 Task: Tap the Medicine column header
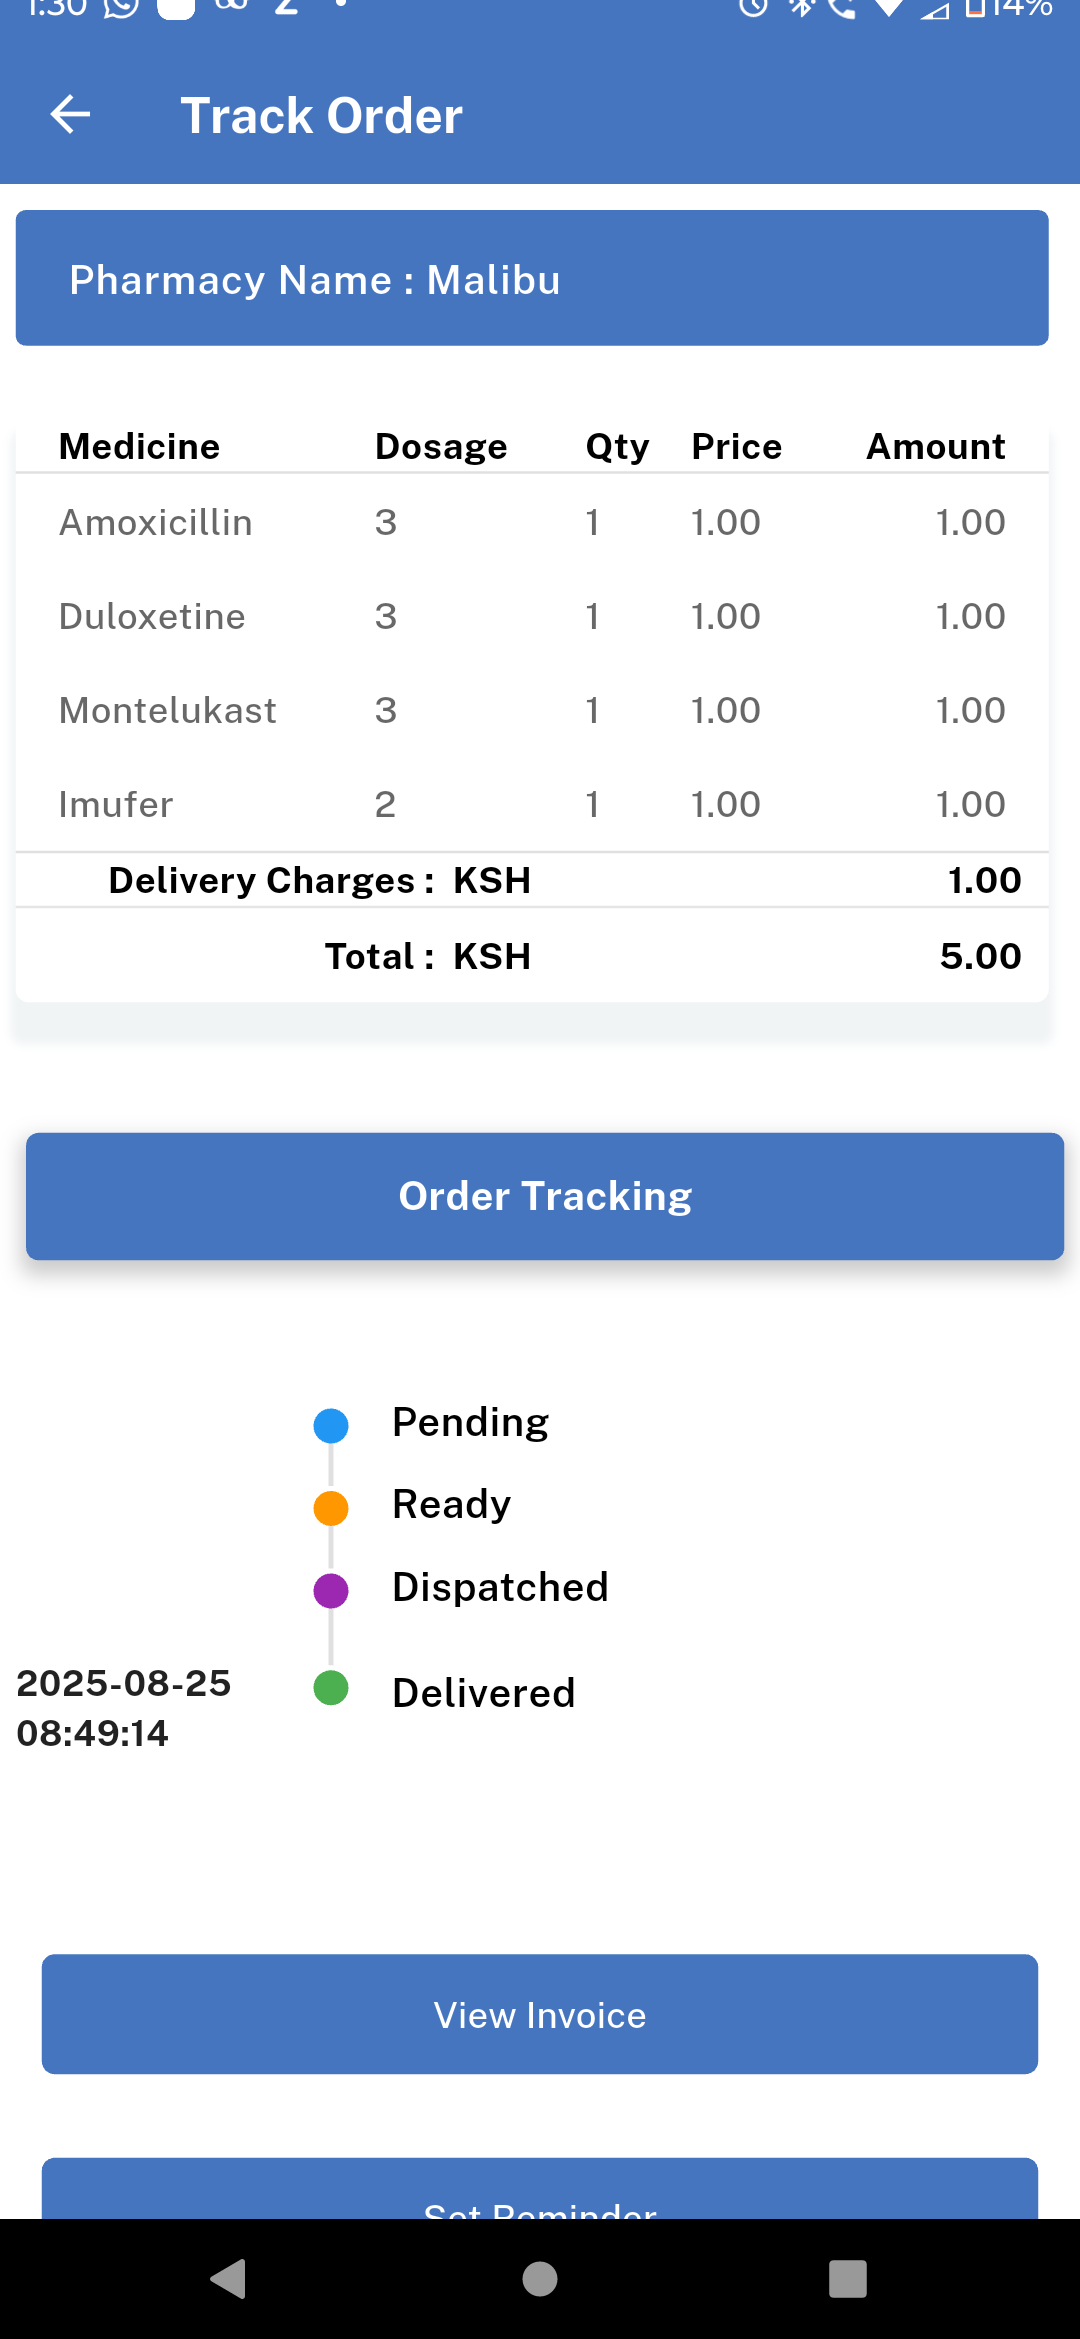pos(139,446)
